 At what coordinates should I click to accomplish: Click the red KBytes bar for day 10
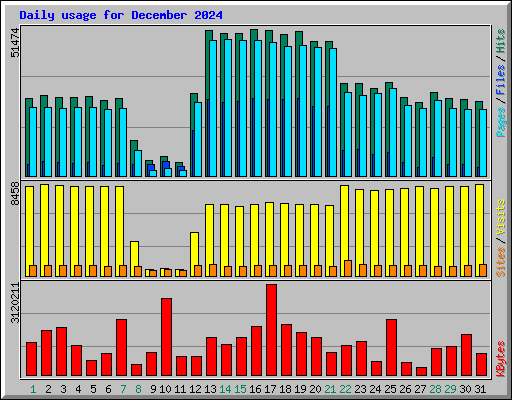(166, 337)
